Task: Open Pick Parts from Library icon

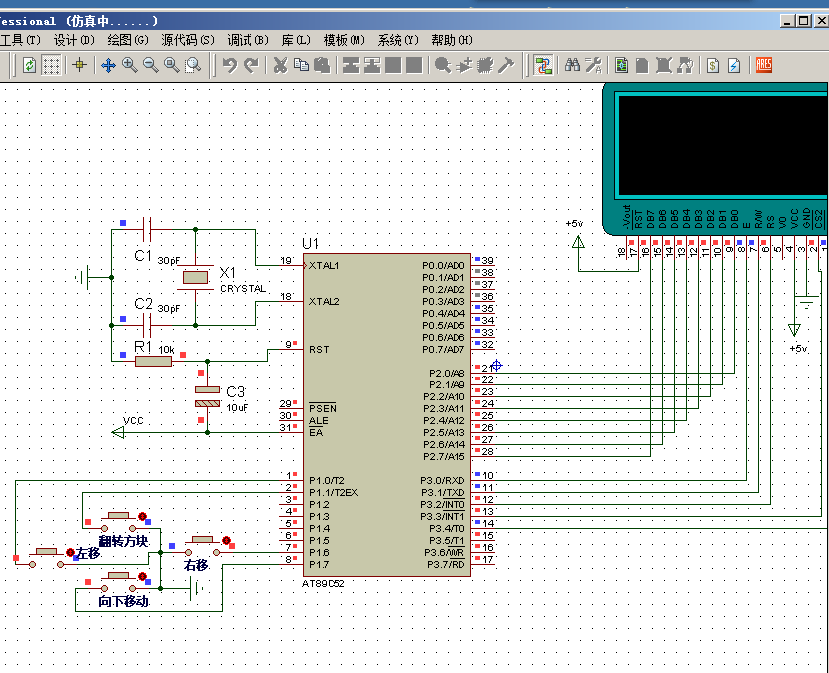Action: pos(443,65)
